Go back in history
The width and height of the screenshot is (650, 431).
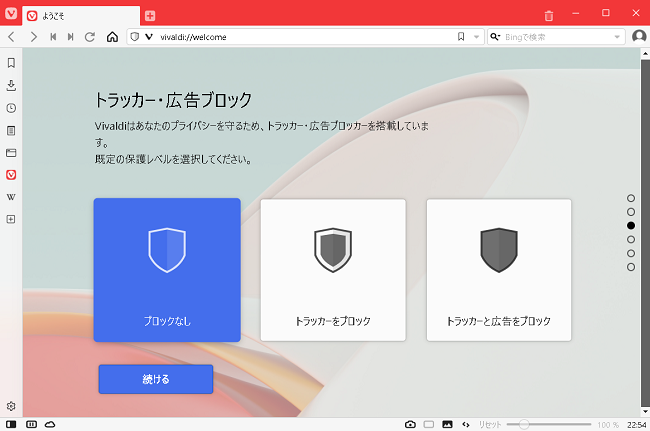(12, 37)
